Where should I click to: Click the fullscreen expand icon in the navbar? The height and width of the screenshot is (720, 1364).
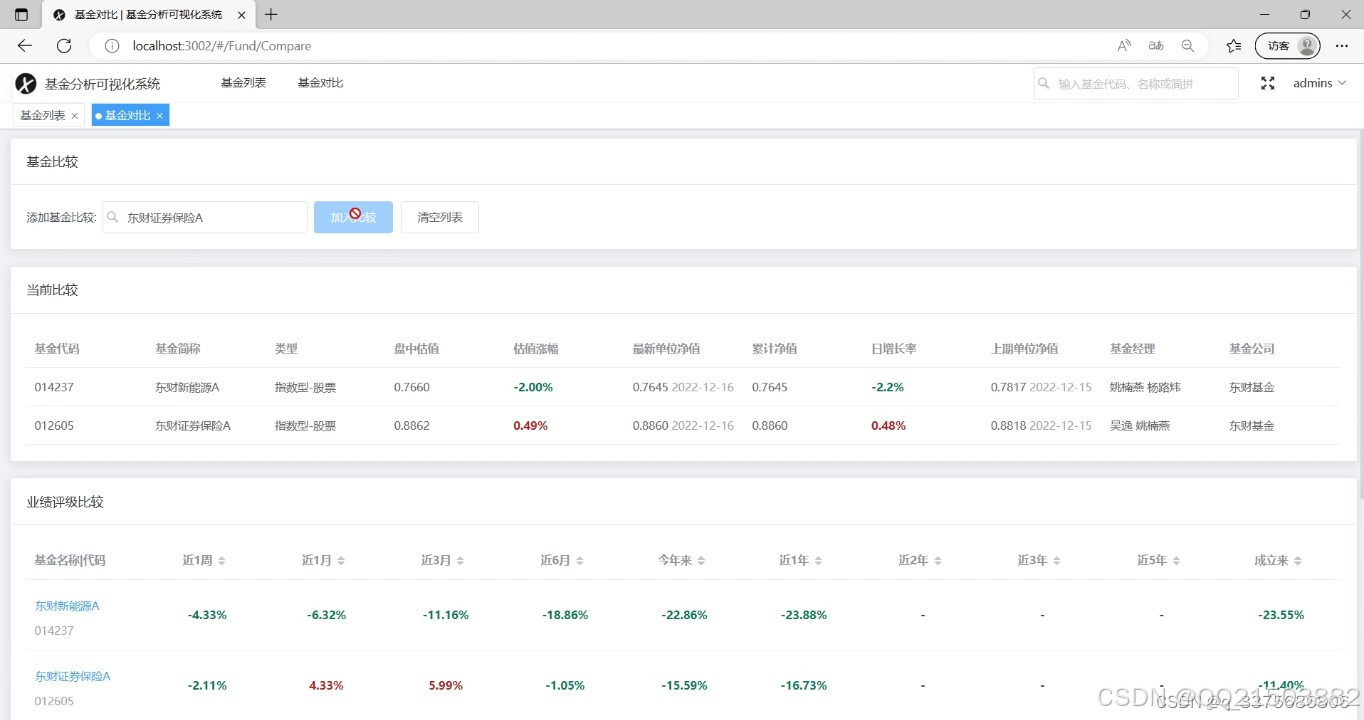pos(1267,83)
